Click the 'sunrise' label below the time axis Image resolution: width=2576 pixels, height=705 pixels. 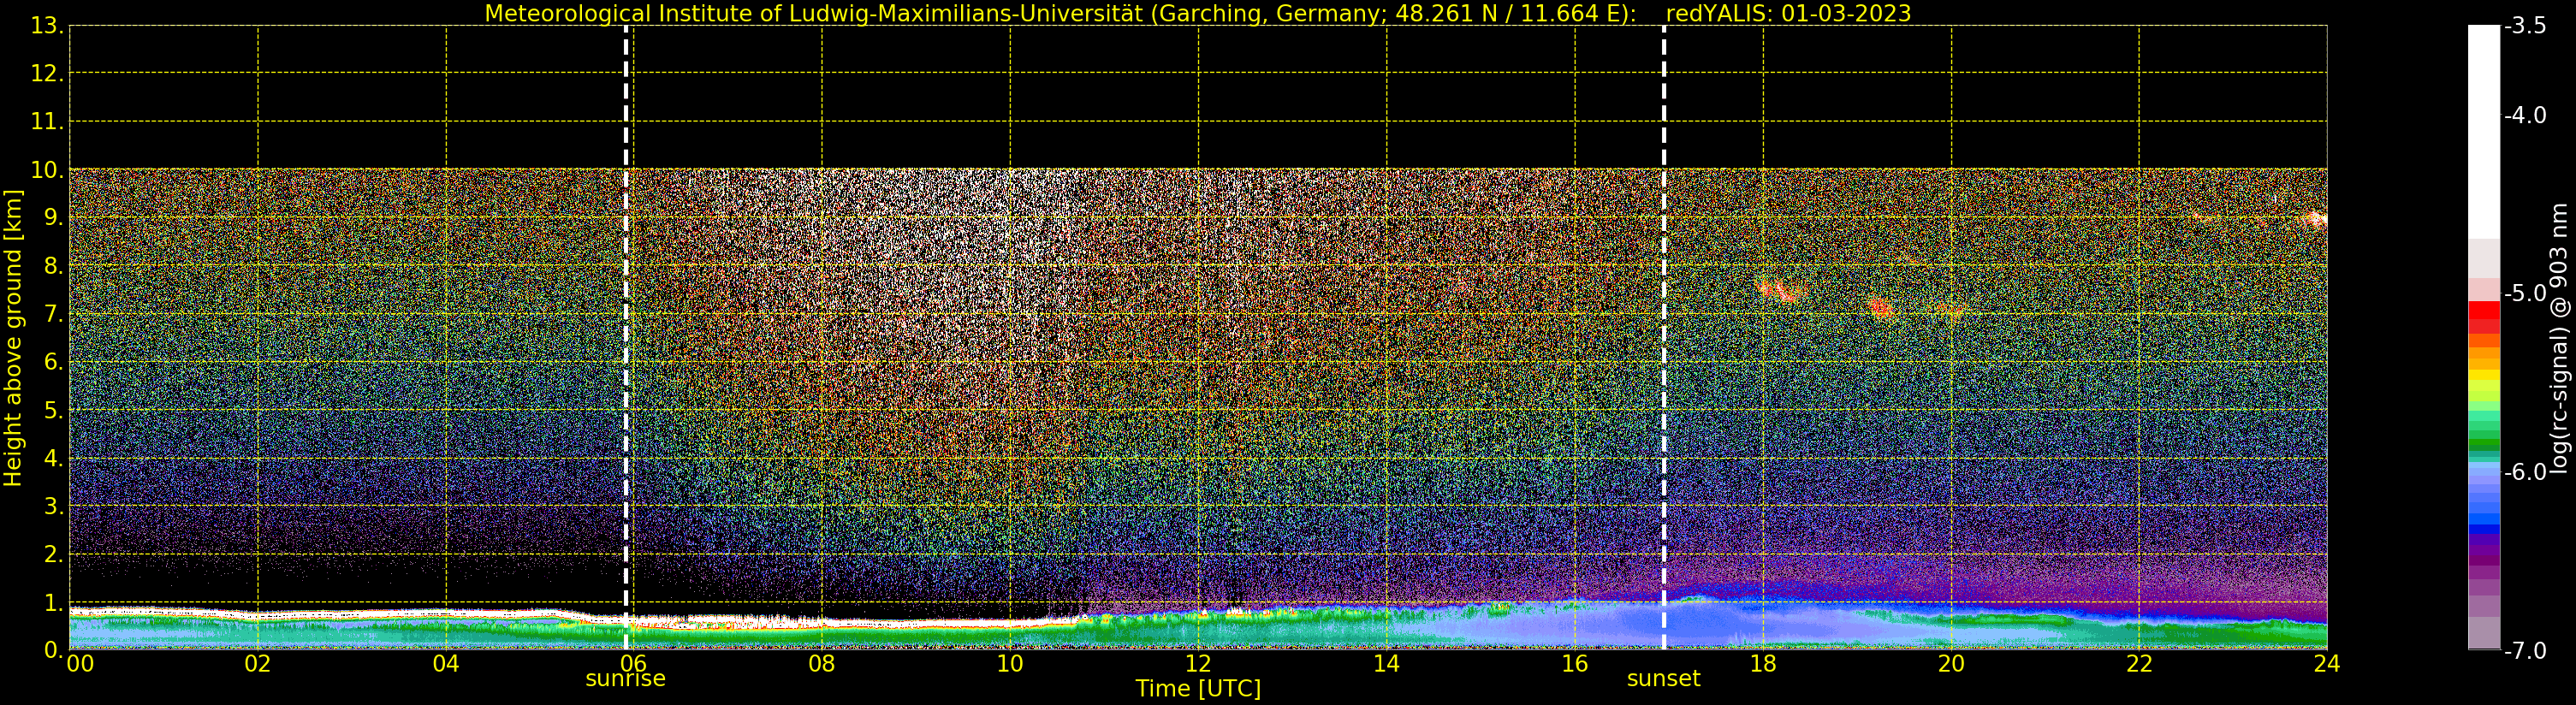[625, 679]
